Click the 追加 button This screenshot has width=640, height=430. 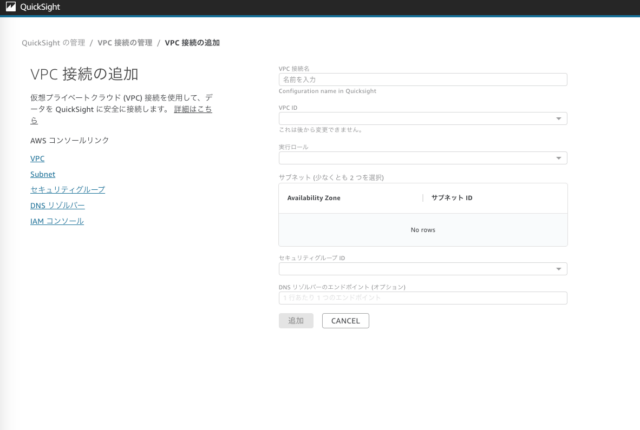tap(296, 321)
